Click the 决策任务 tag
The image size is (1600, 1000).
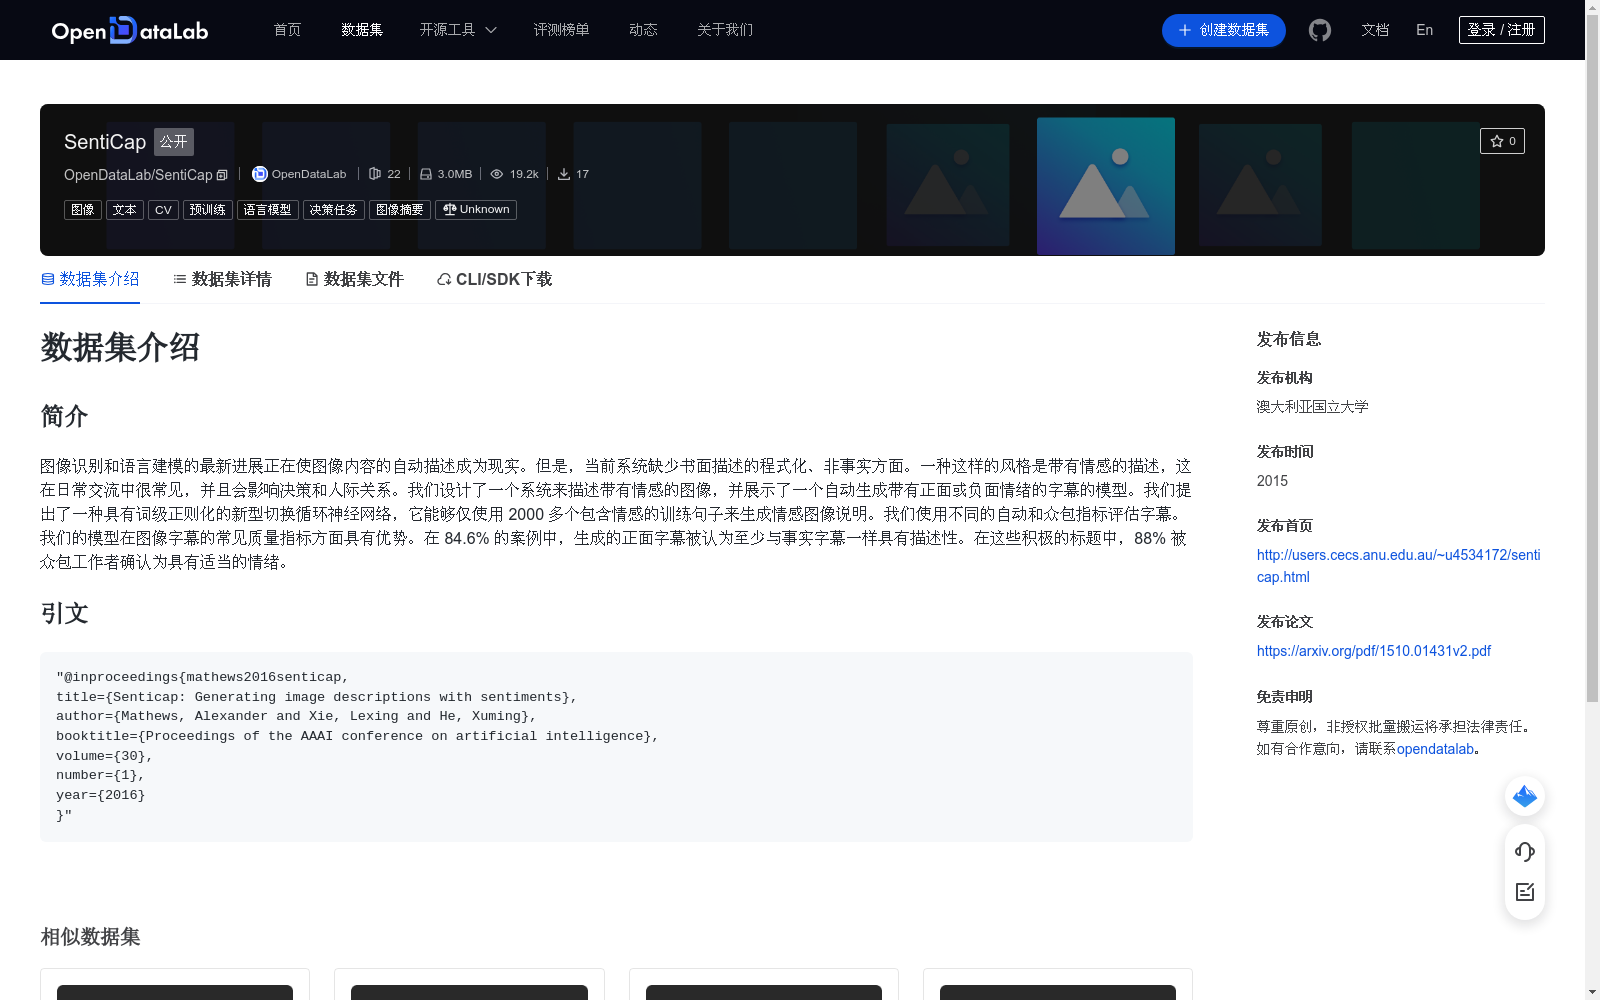point(334,210)
